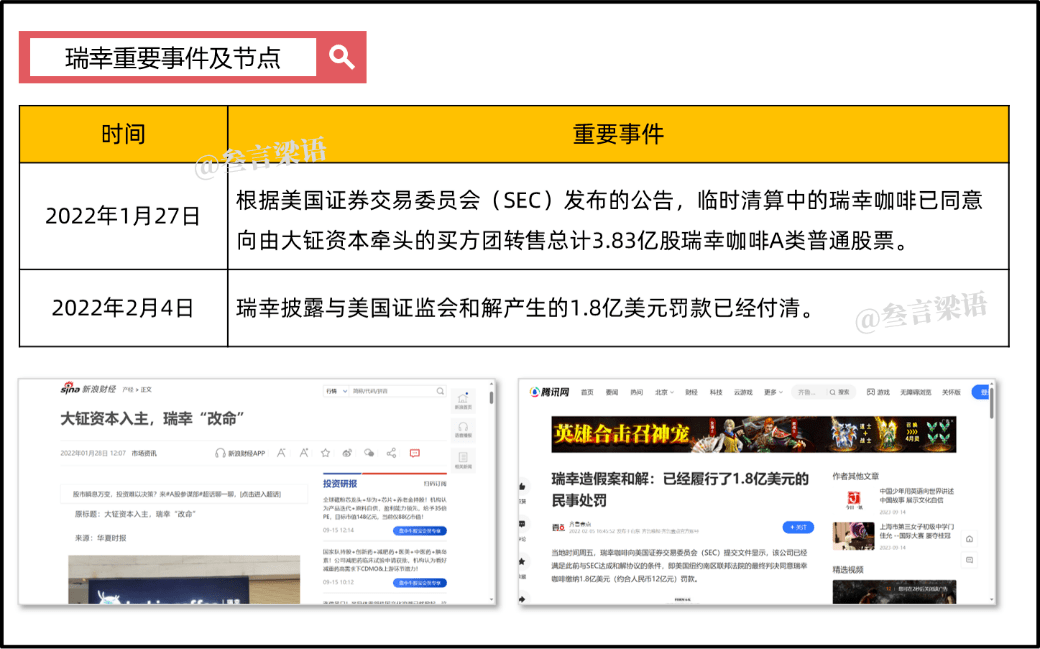Click the 语音播报 headphone icon in Sina sidebar
Viewport: 1040px width, 649px height.
pyautogui.click(x=463, y=429)
